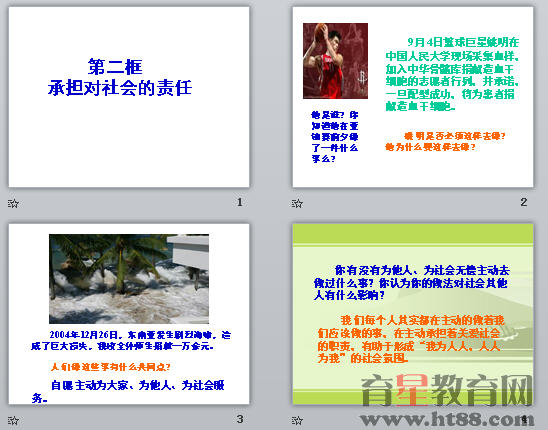Viewport: 548px width, 430px height.
Task: Click the green text starting 9月4日
Action: click(453, 74)
